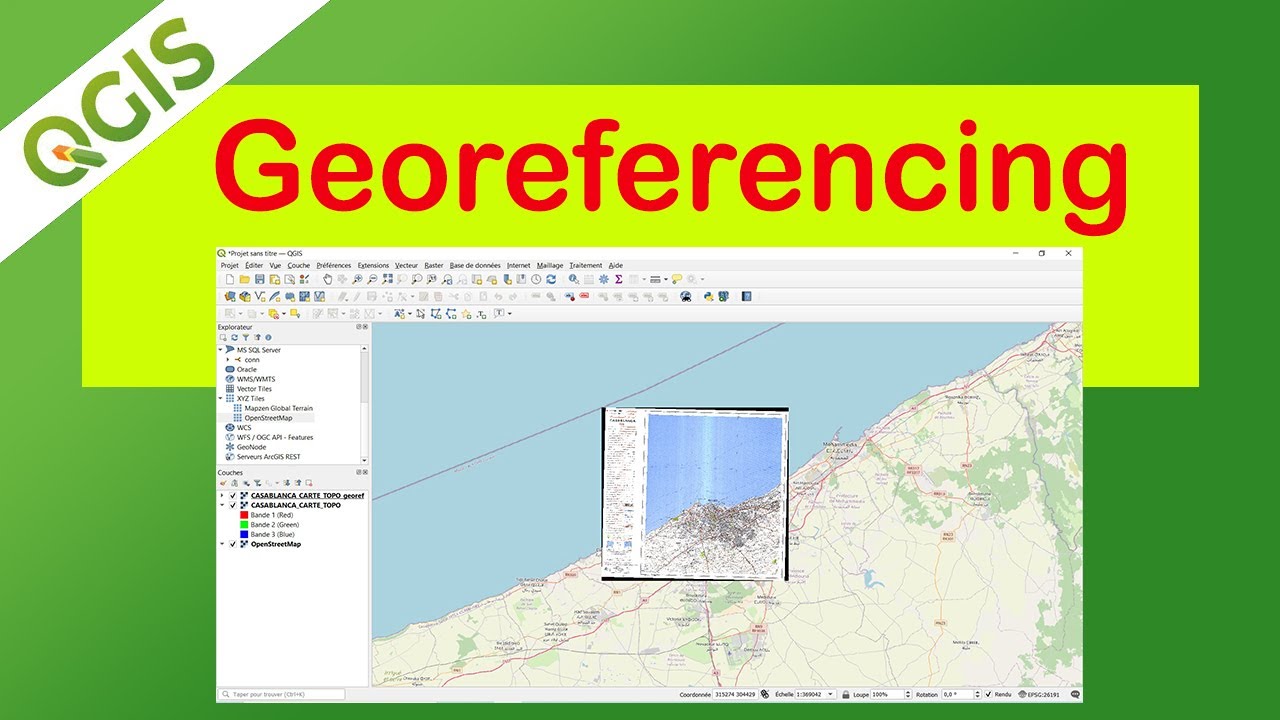1280x720 pixels.
Task: Click the Zoom full extent icon
Action: click(387, 279)
